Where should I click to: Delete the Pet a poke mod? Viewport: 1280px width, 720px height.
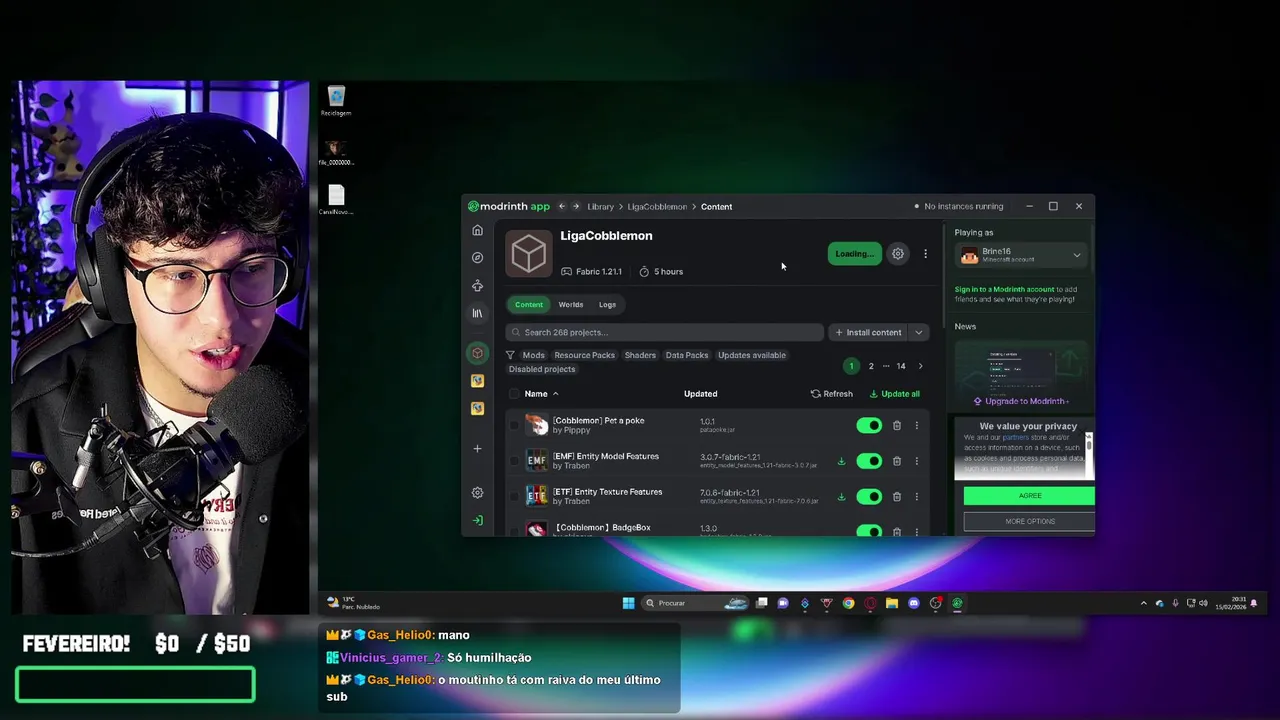click(896, 426)
